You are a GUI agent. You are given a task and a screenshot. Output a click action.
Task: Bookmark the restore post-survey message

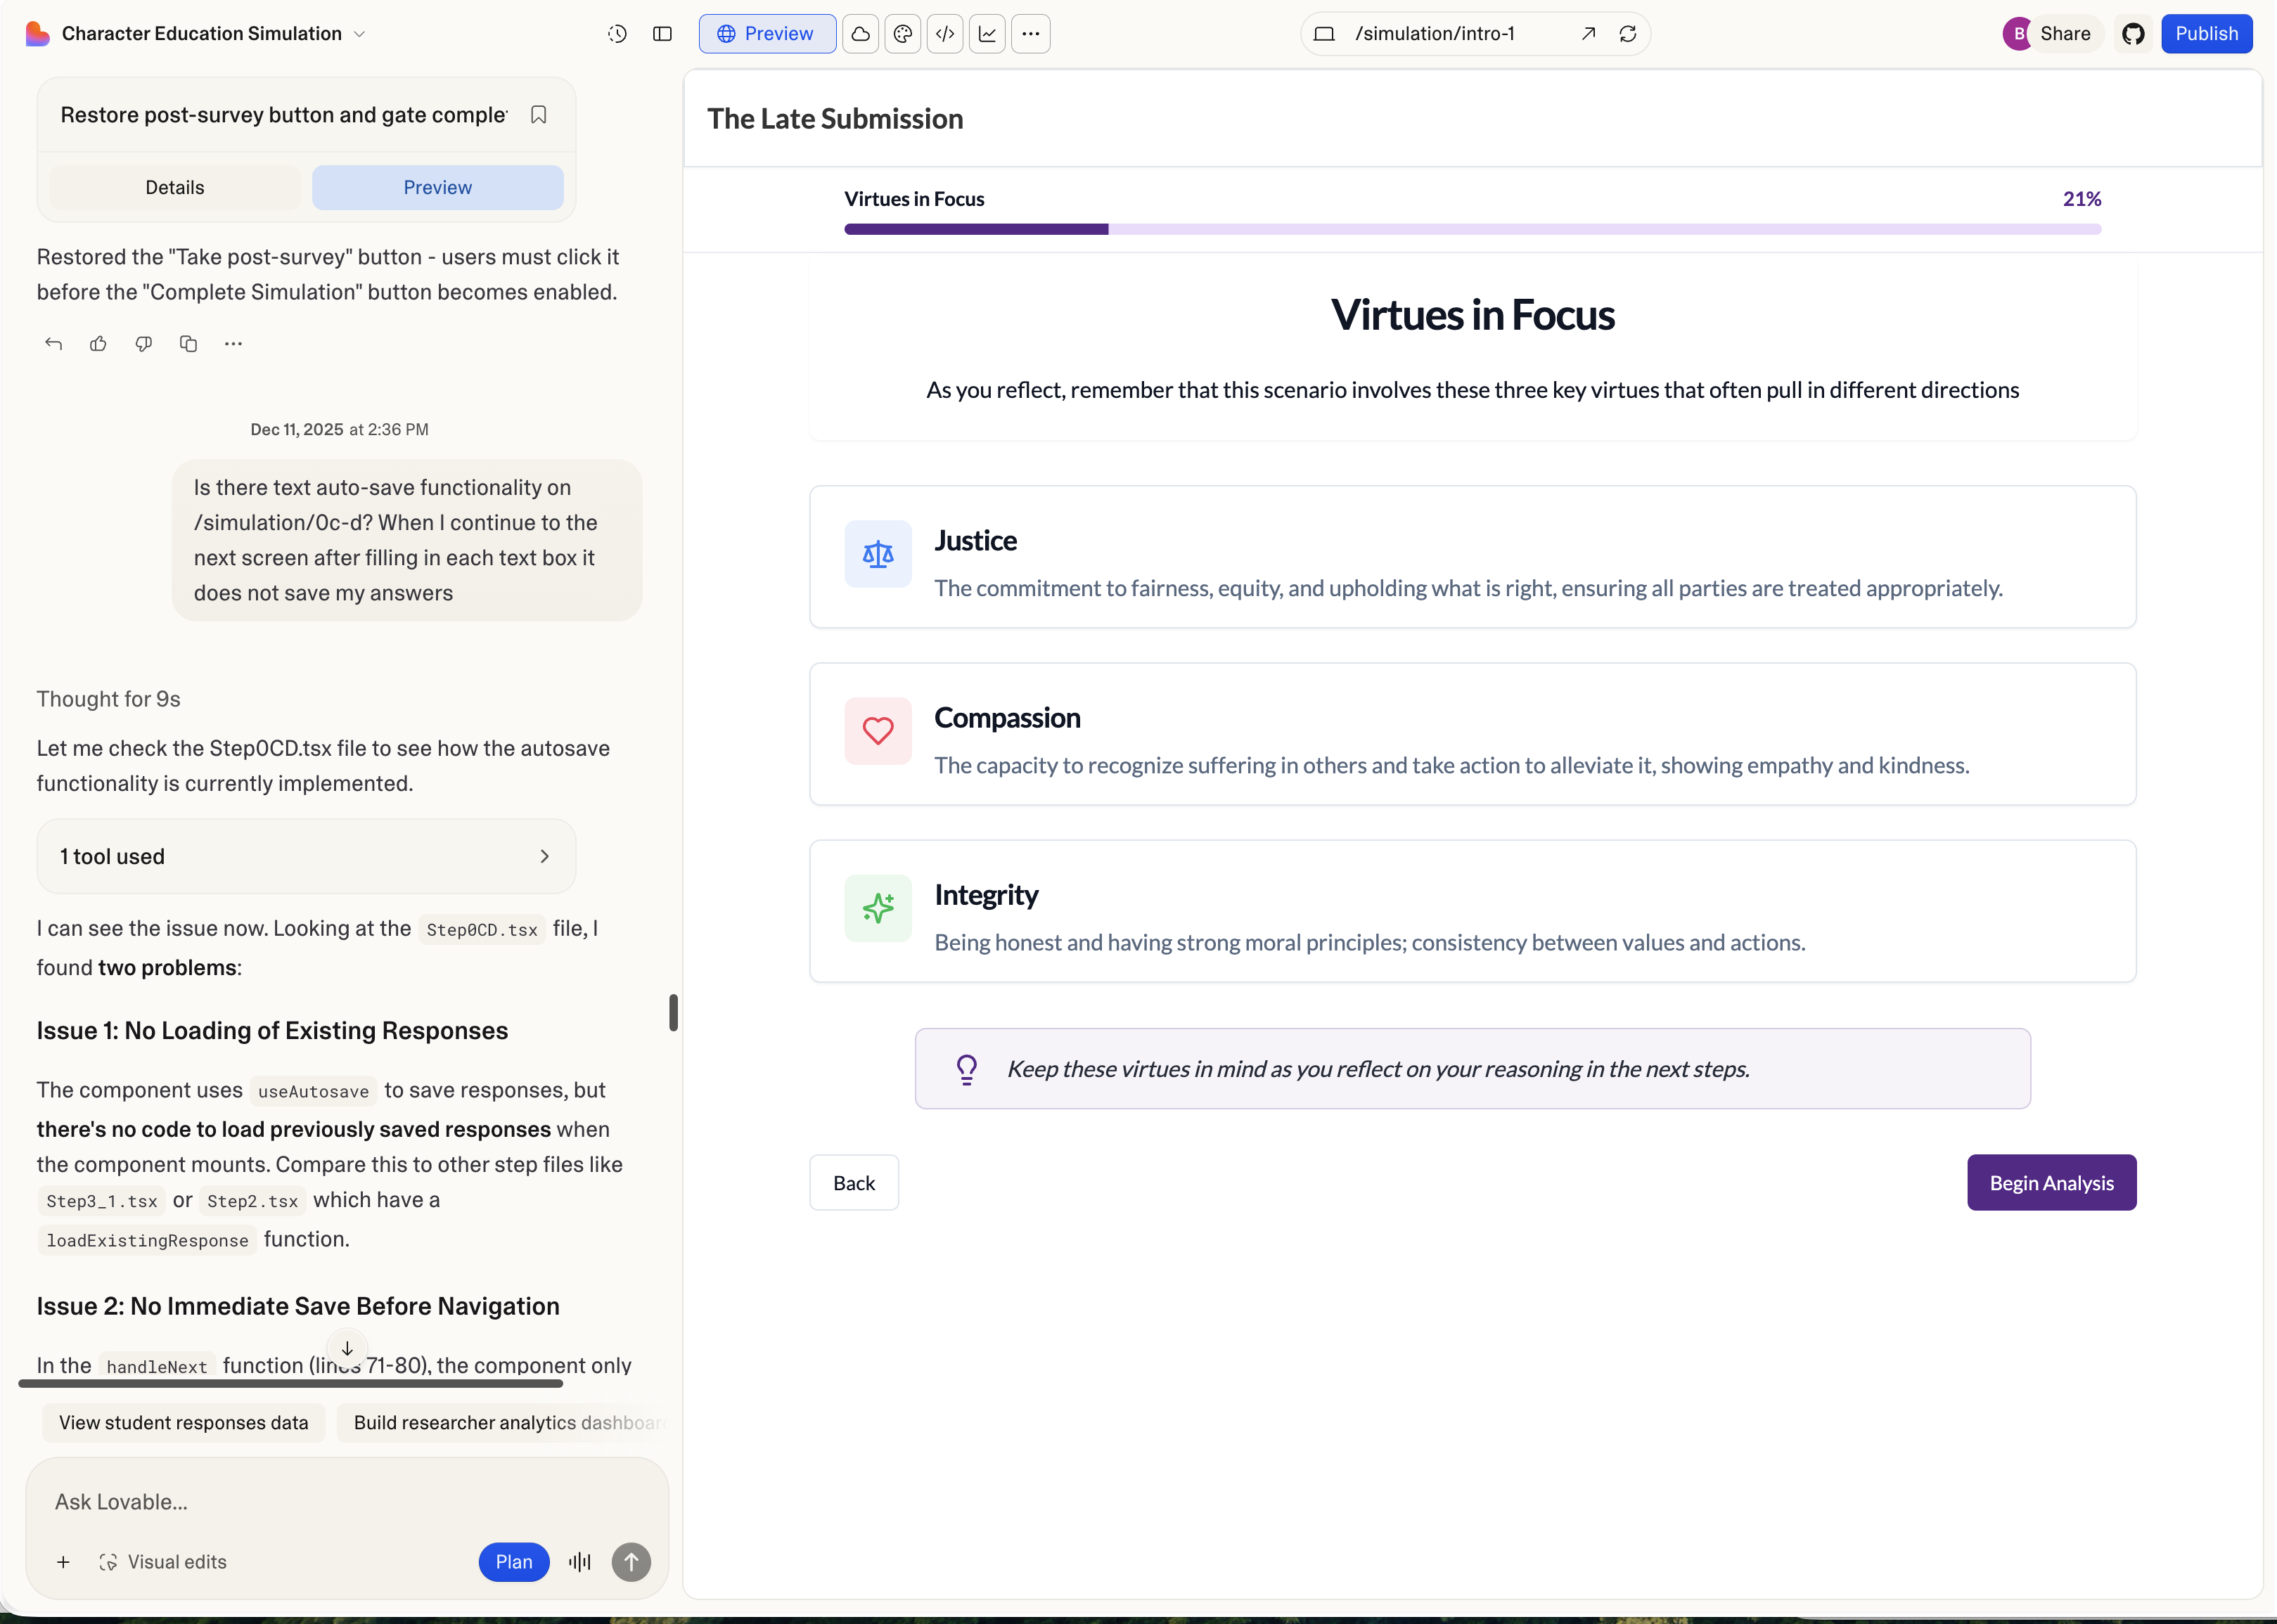pyautogui.click(x=538, y=115)
